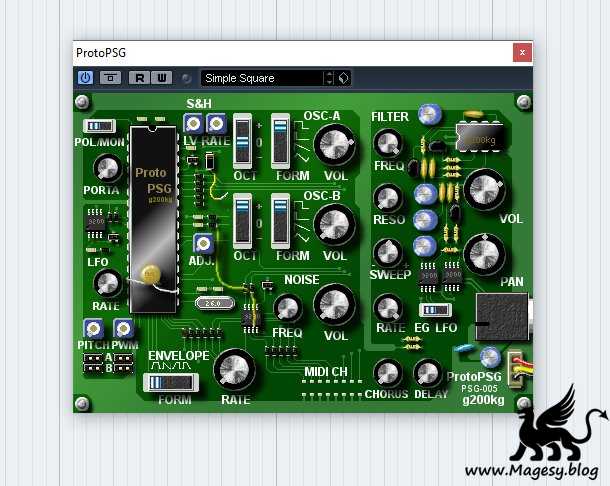Enable the Write automation W button
The width and height of the screenshot is (610, 486).
point(161,78)
